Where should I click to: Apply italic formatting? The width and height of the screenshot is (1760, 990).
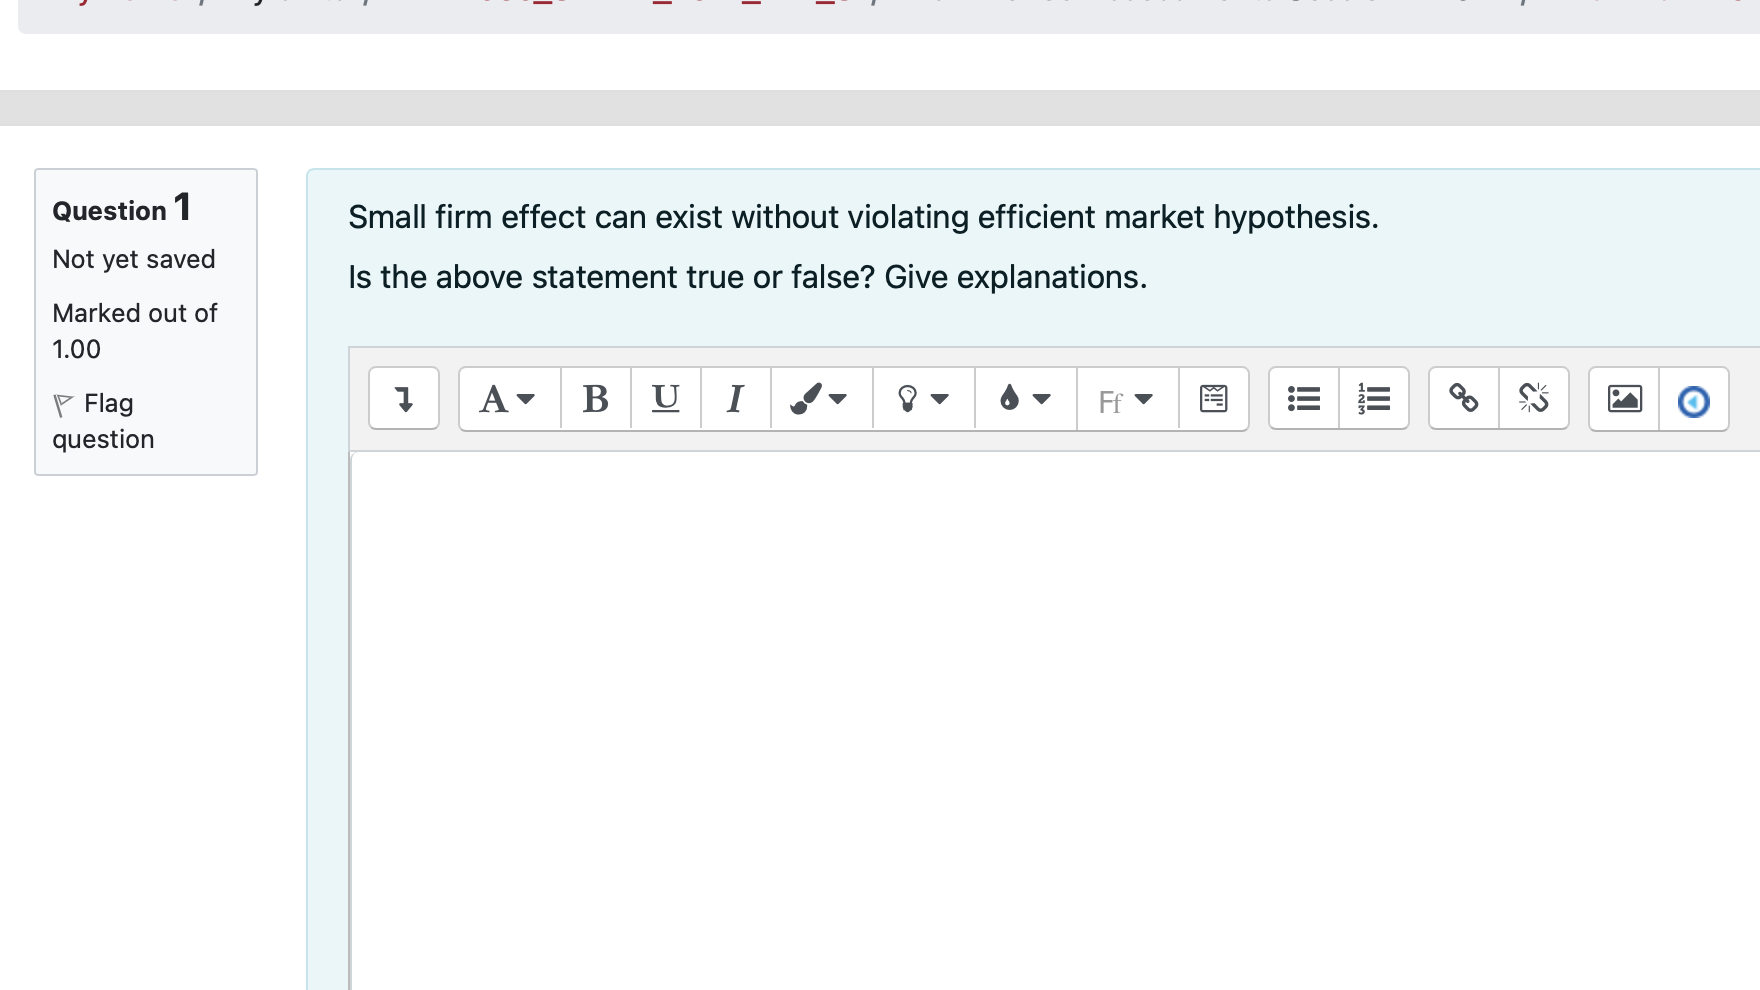coord(736,398)
